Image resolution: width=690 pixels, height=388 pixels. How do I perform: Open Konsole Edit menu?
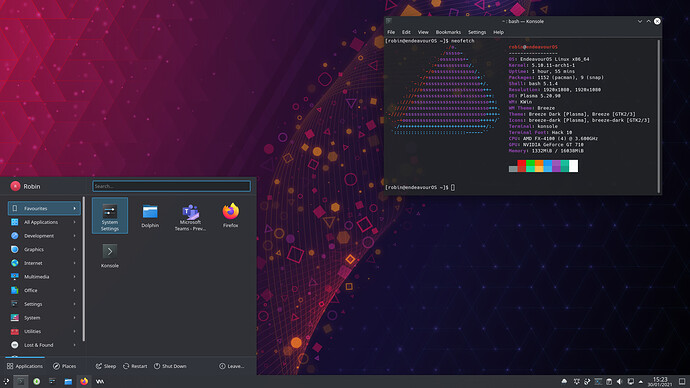click(x=406, y=32)
